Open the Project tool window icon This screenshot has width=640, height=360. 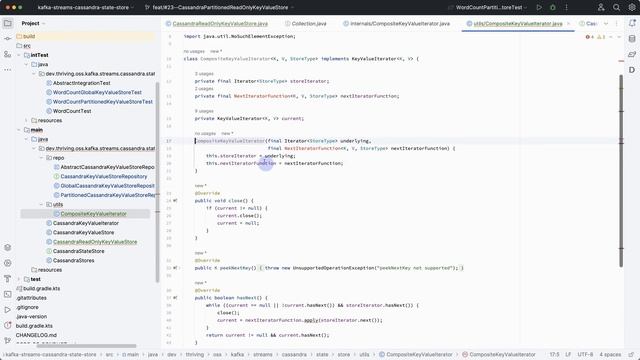coord(7,23)
